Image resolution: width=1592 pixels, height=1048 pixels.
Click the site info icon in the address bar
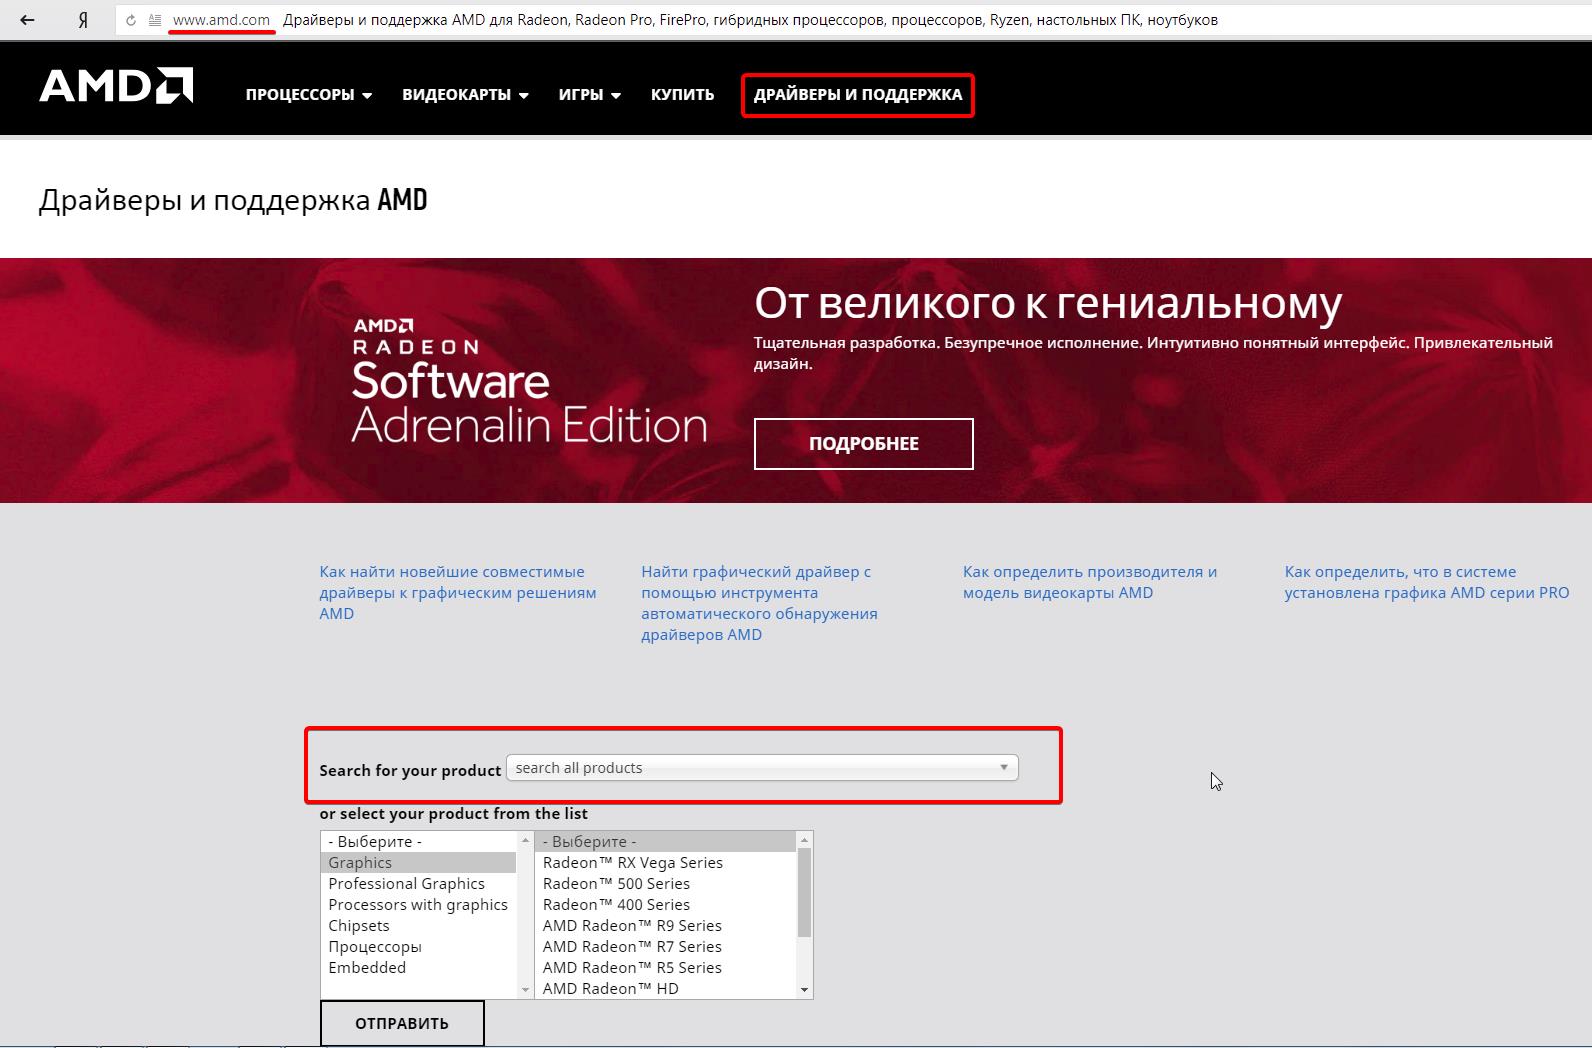155,20
